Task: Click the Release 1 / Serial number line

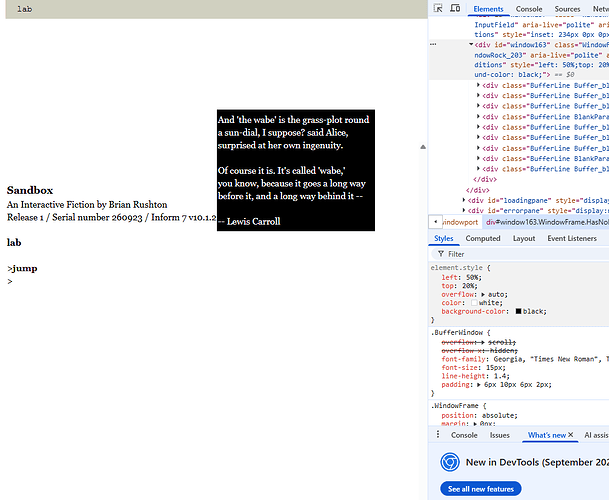Action: coord(111,218)
